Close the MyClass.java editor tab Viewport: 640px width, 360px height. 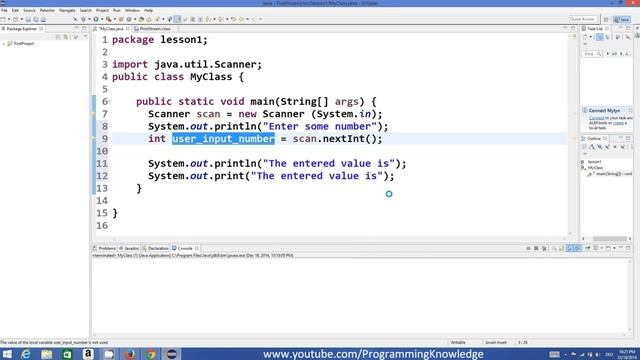point(128,29)
